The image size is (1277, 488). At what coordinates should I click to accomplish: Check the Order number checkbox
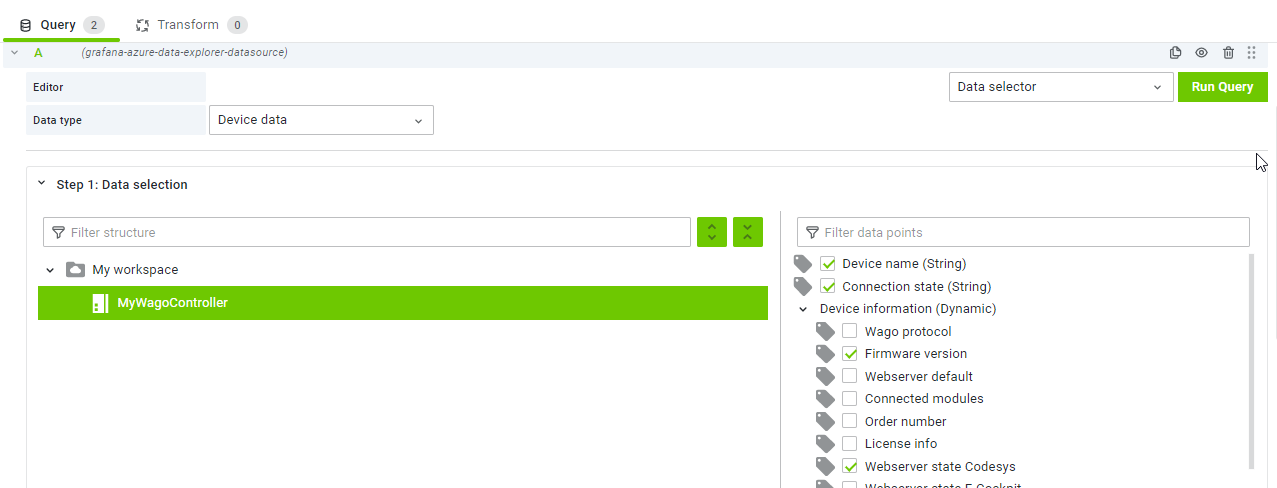pyautogui.click(x=849, y=421)
